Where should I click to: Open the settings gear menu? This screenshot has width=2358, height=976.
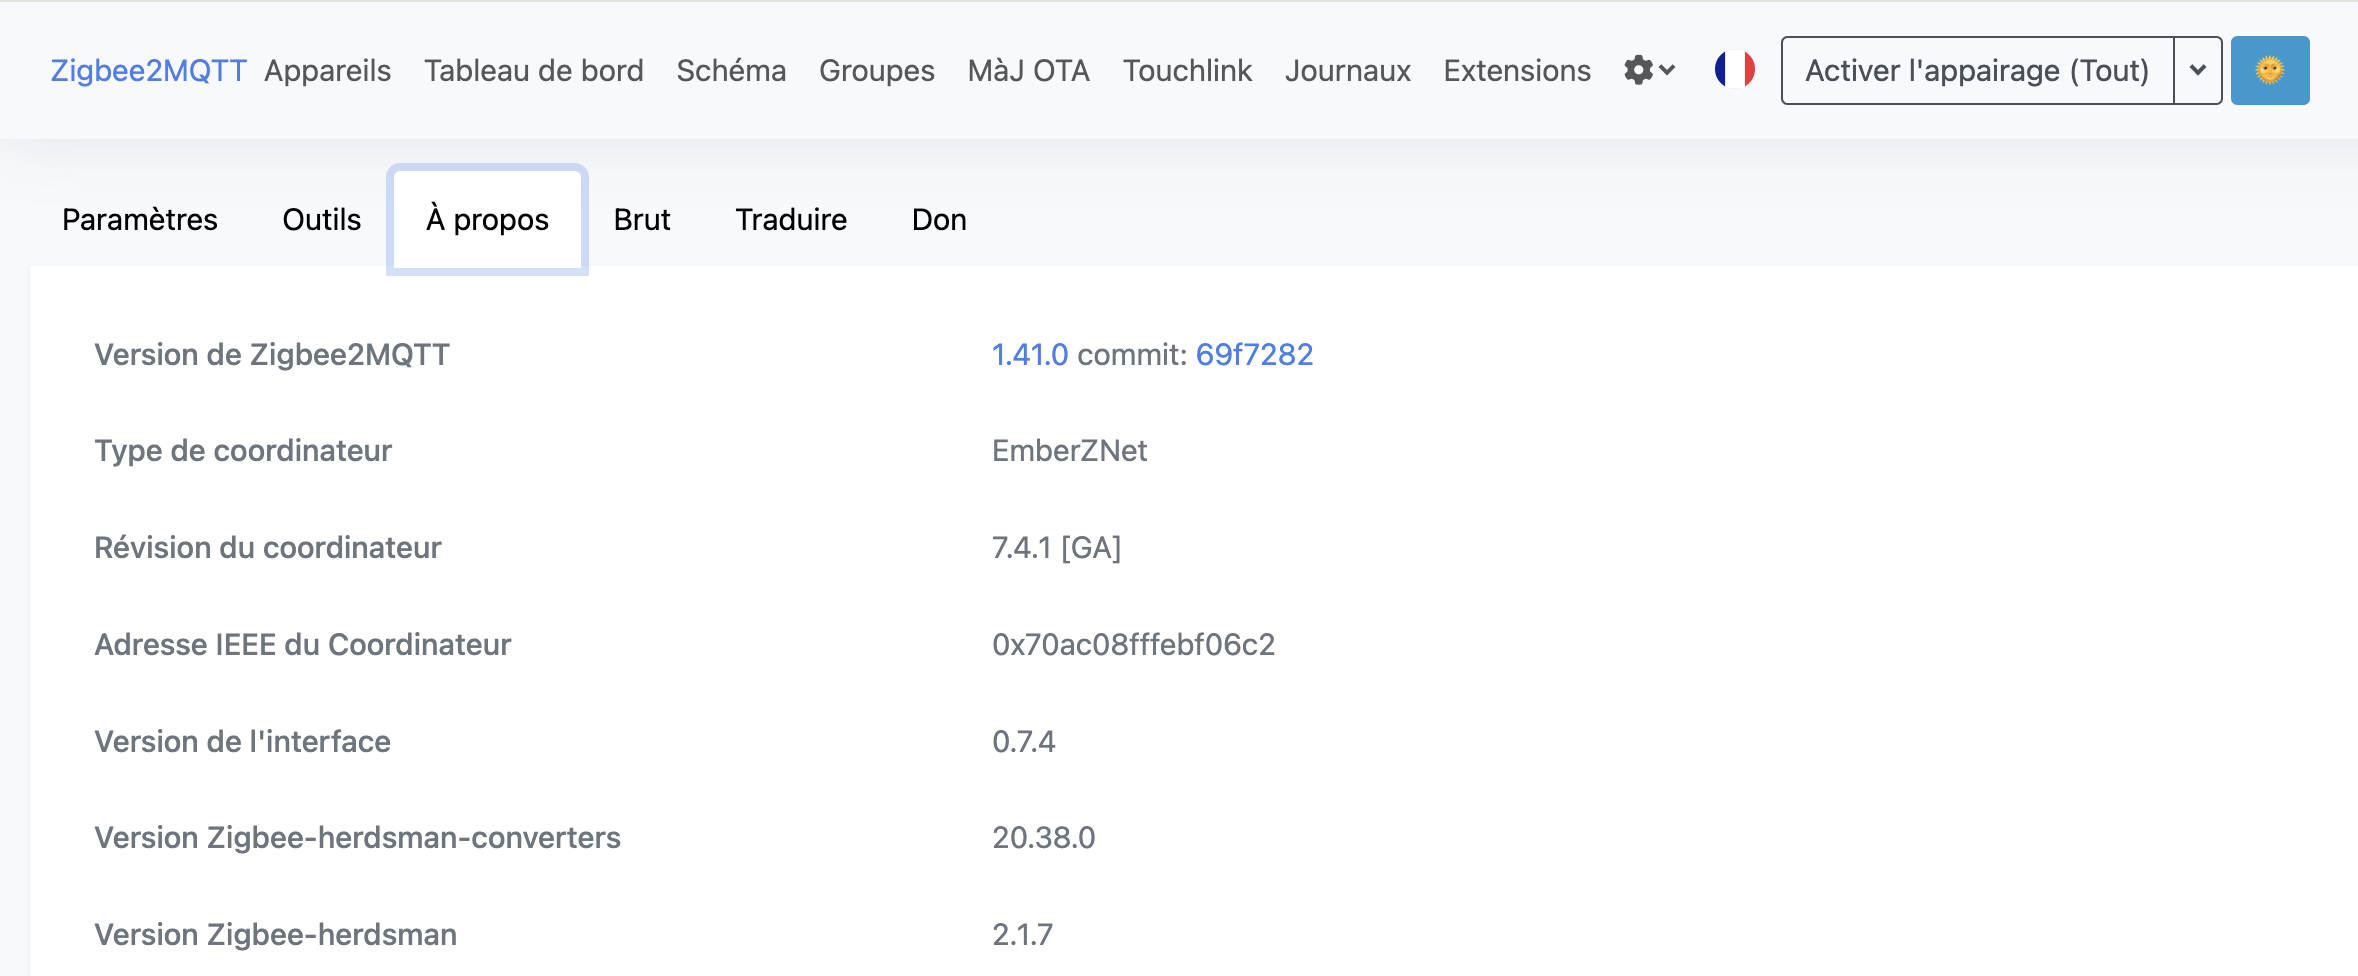pyautogui.click(x=1648, y=71)
